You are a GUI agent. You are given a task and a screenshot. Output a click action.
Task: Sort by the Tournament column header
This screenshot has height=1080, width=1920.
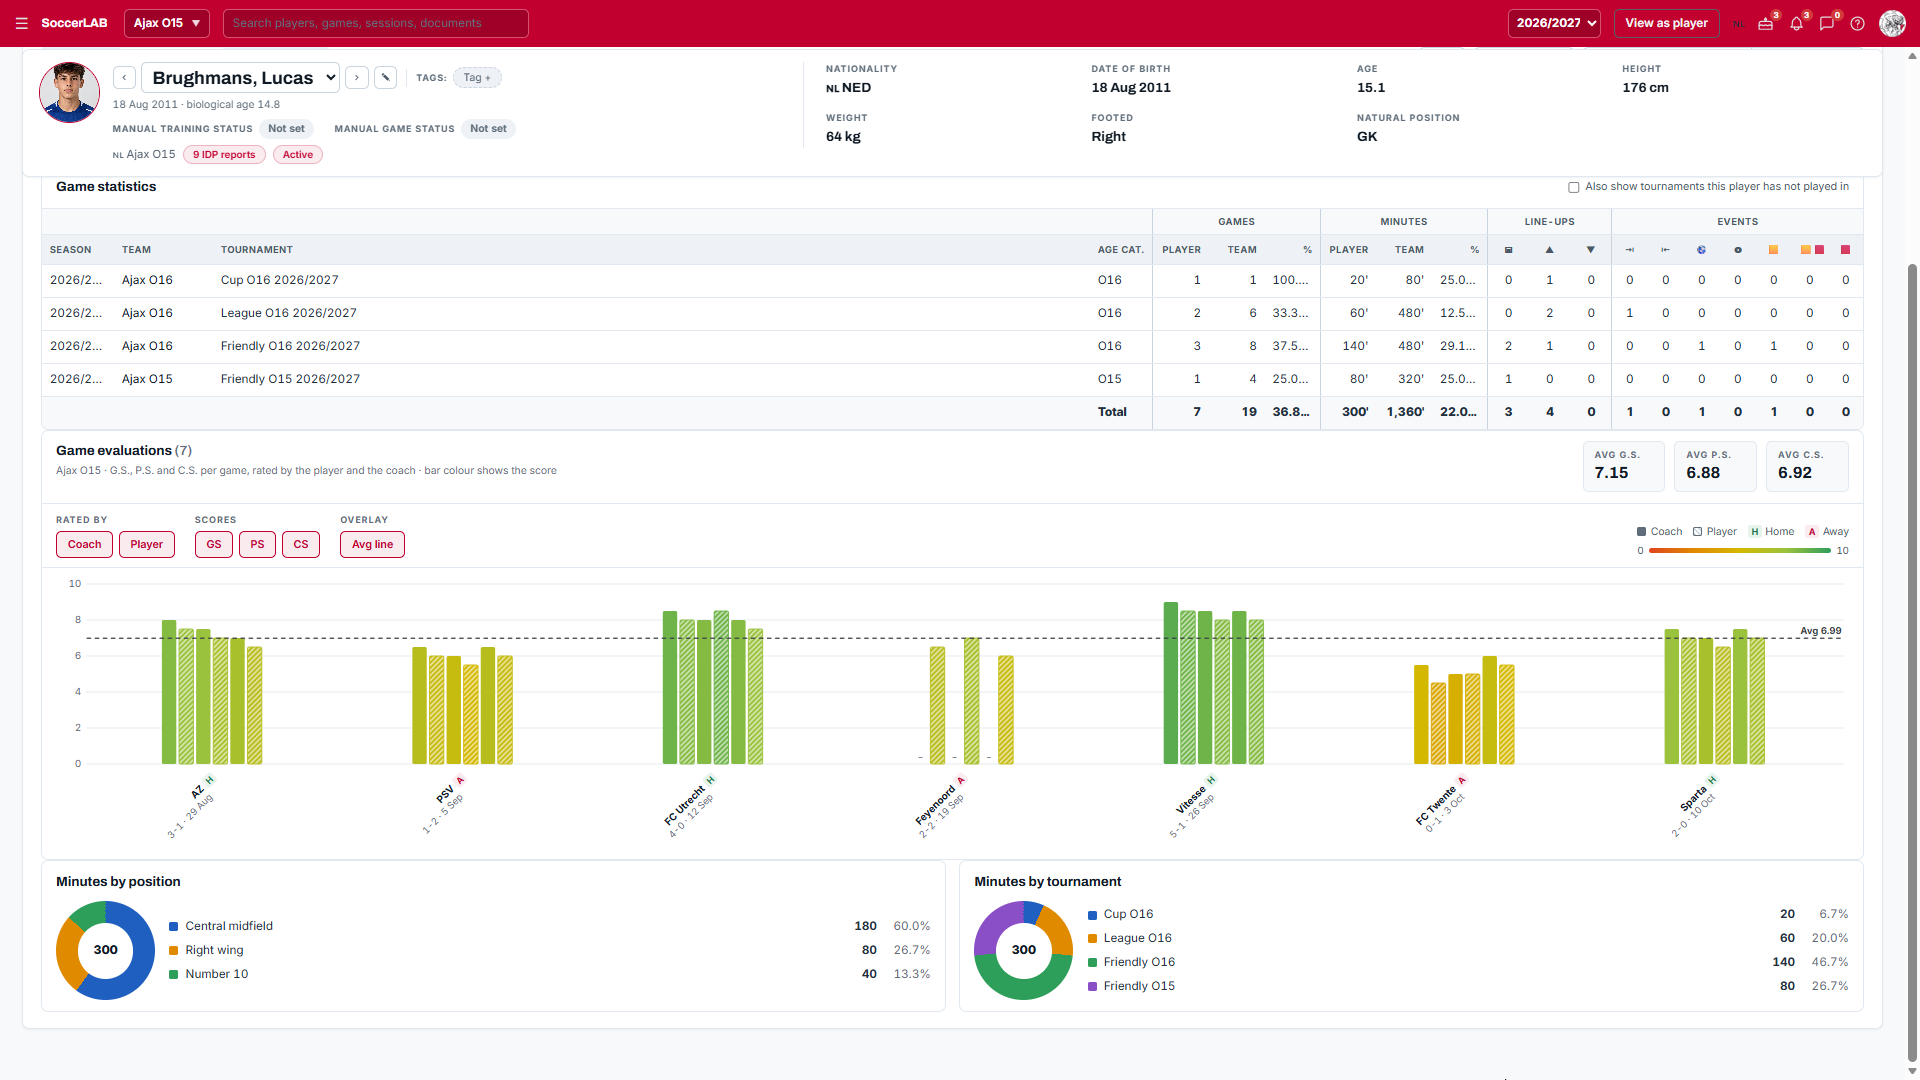pyautogui.click(x=257, y=250)
